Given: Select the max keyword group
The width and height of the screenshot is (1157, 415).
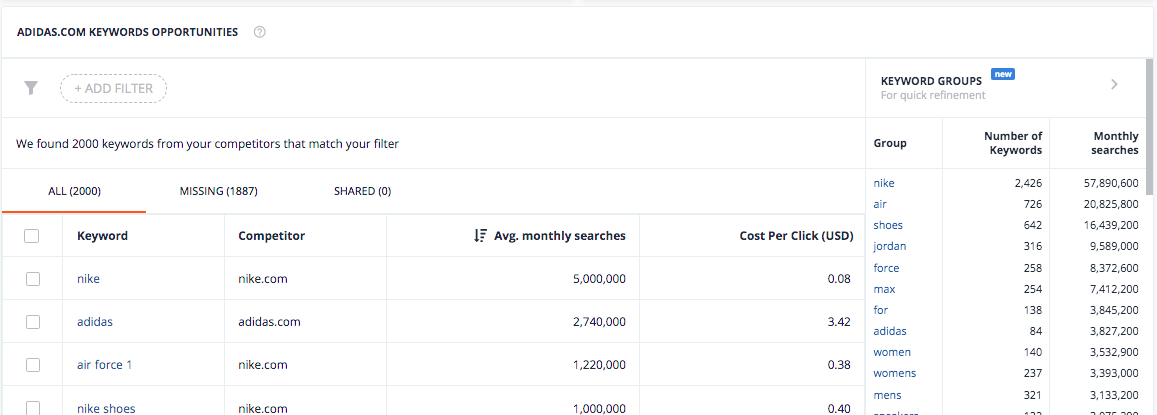Looking at the screenshot, I should pos(884,289).
